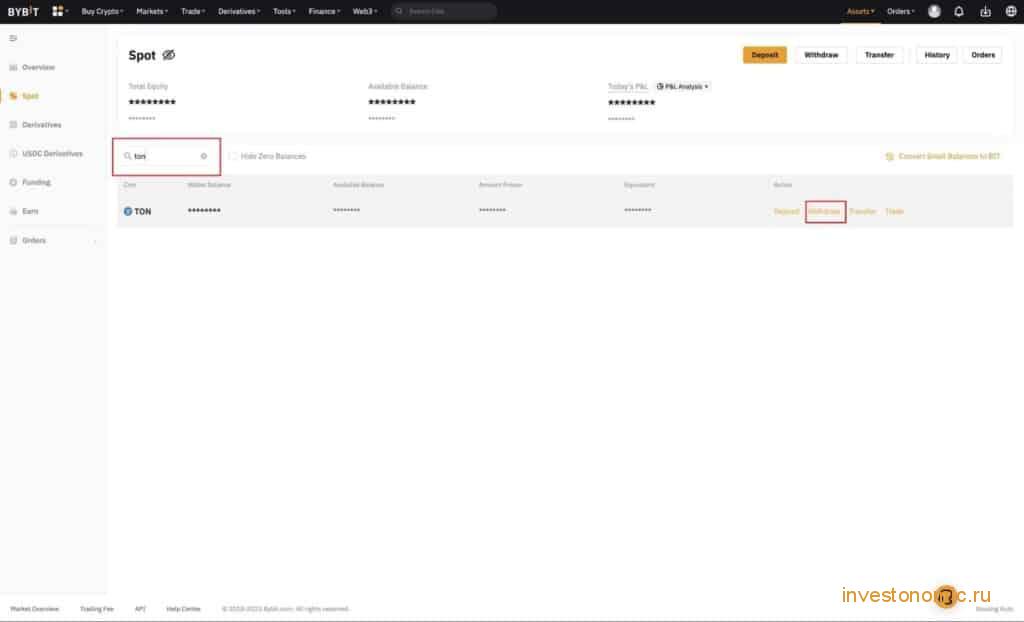1024x622 pixels.
Task: Click the top bar search magnifier icon
Action: (399, 11)
